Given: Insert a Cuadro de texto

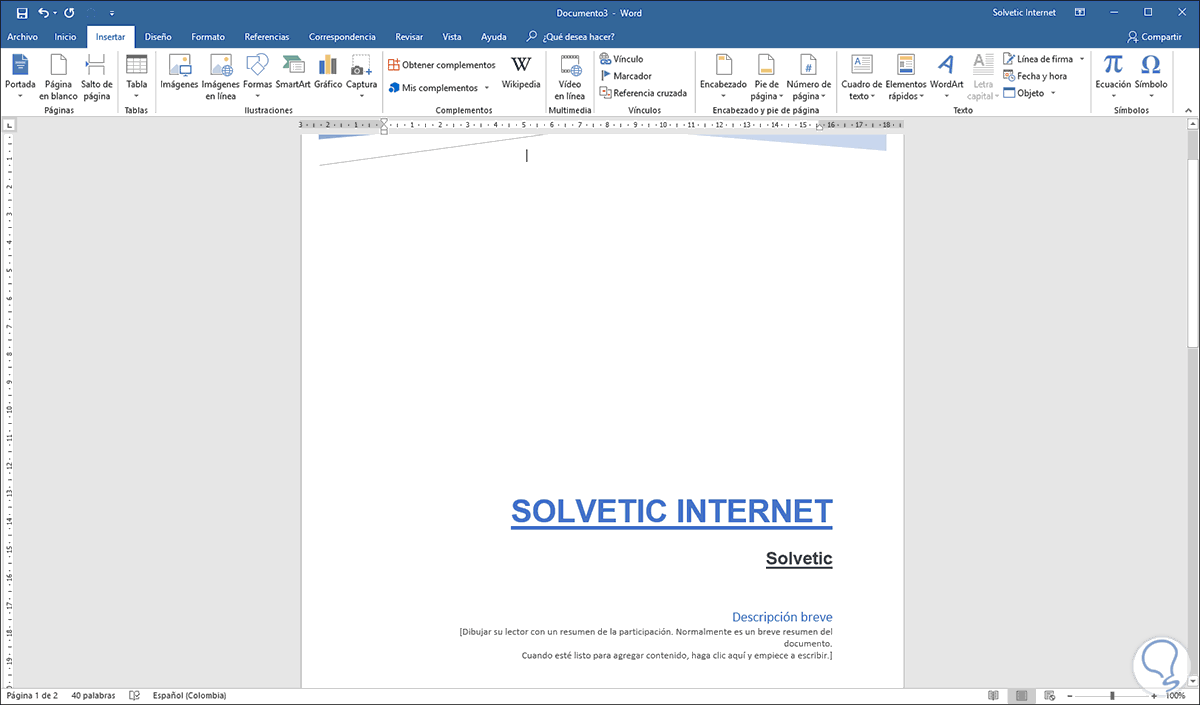Looking at the screenshot, I should coord(861,76).
